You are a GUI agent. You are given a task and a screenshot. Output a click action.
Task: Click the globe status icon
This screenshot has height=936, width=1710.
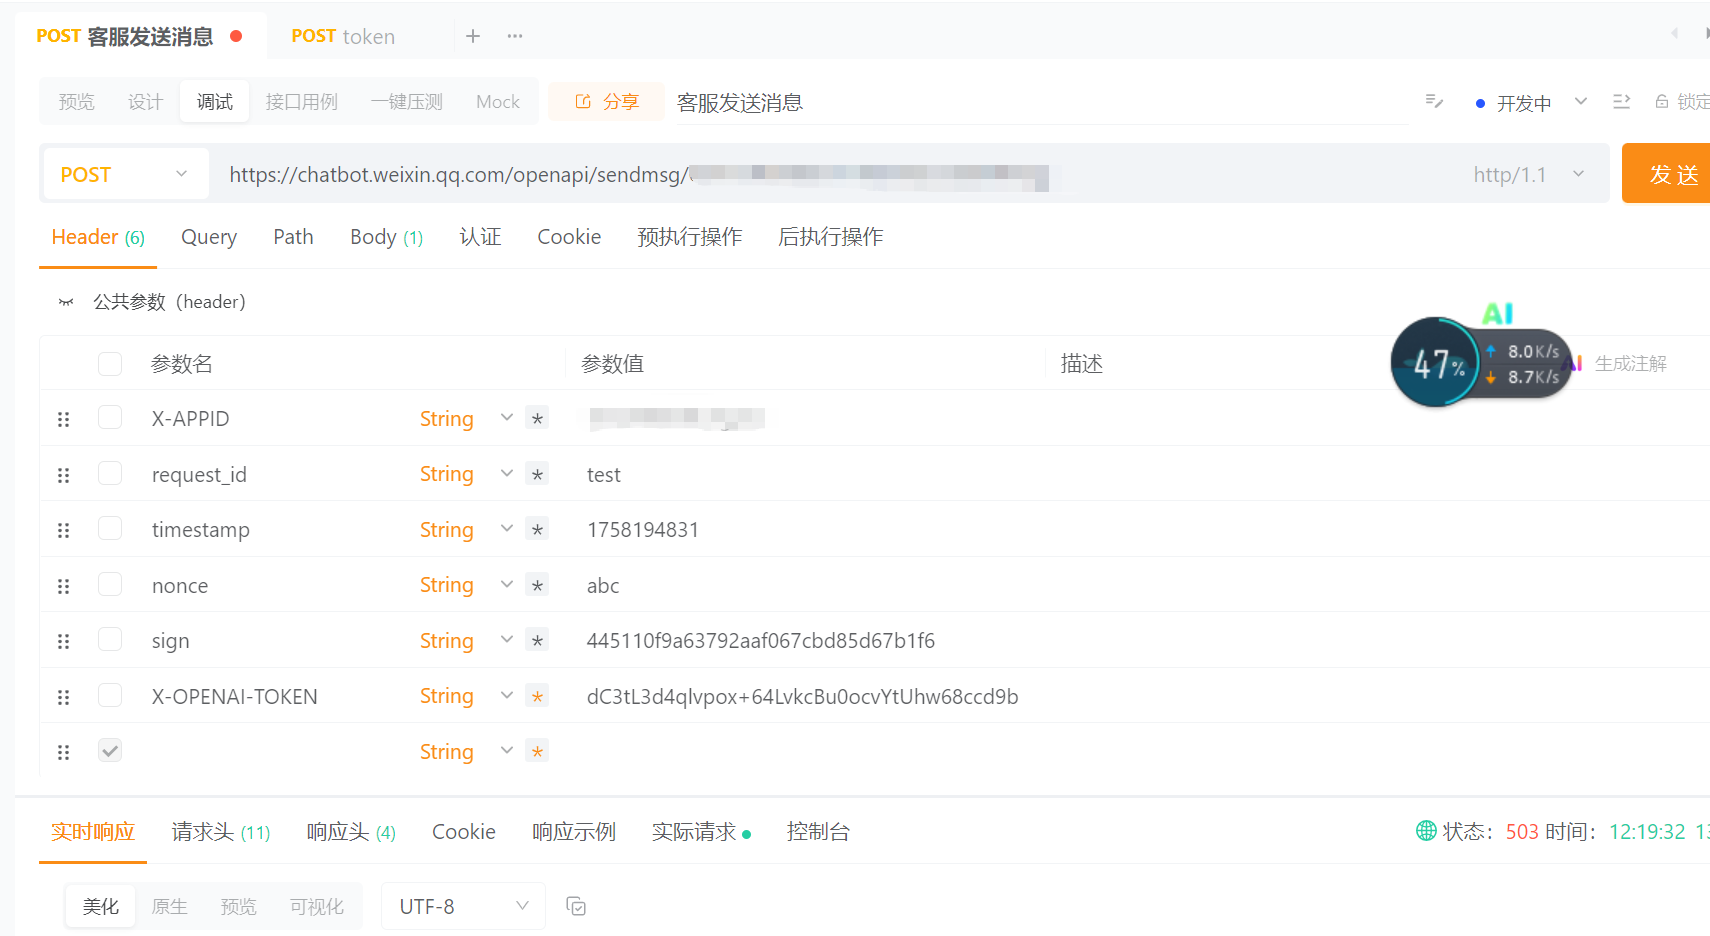(x=1426, y=831)
